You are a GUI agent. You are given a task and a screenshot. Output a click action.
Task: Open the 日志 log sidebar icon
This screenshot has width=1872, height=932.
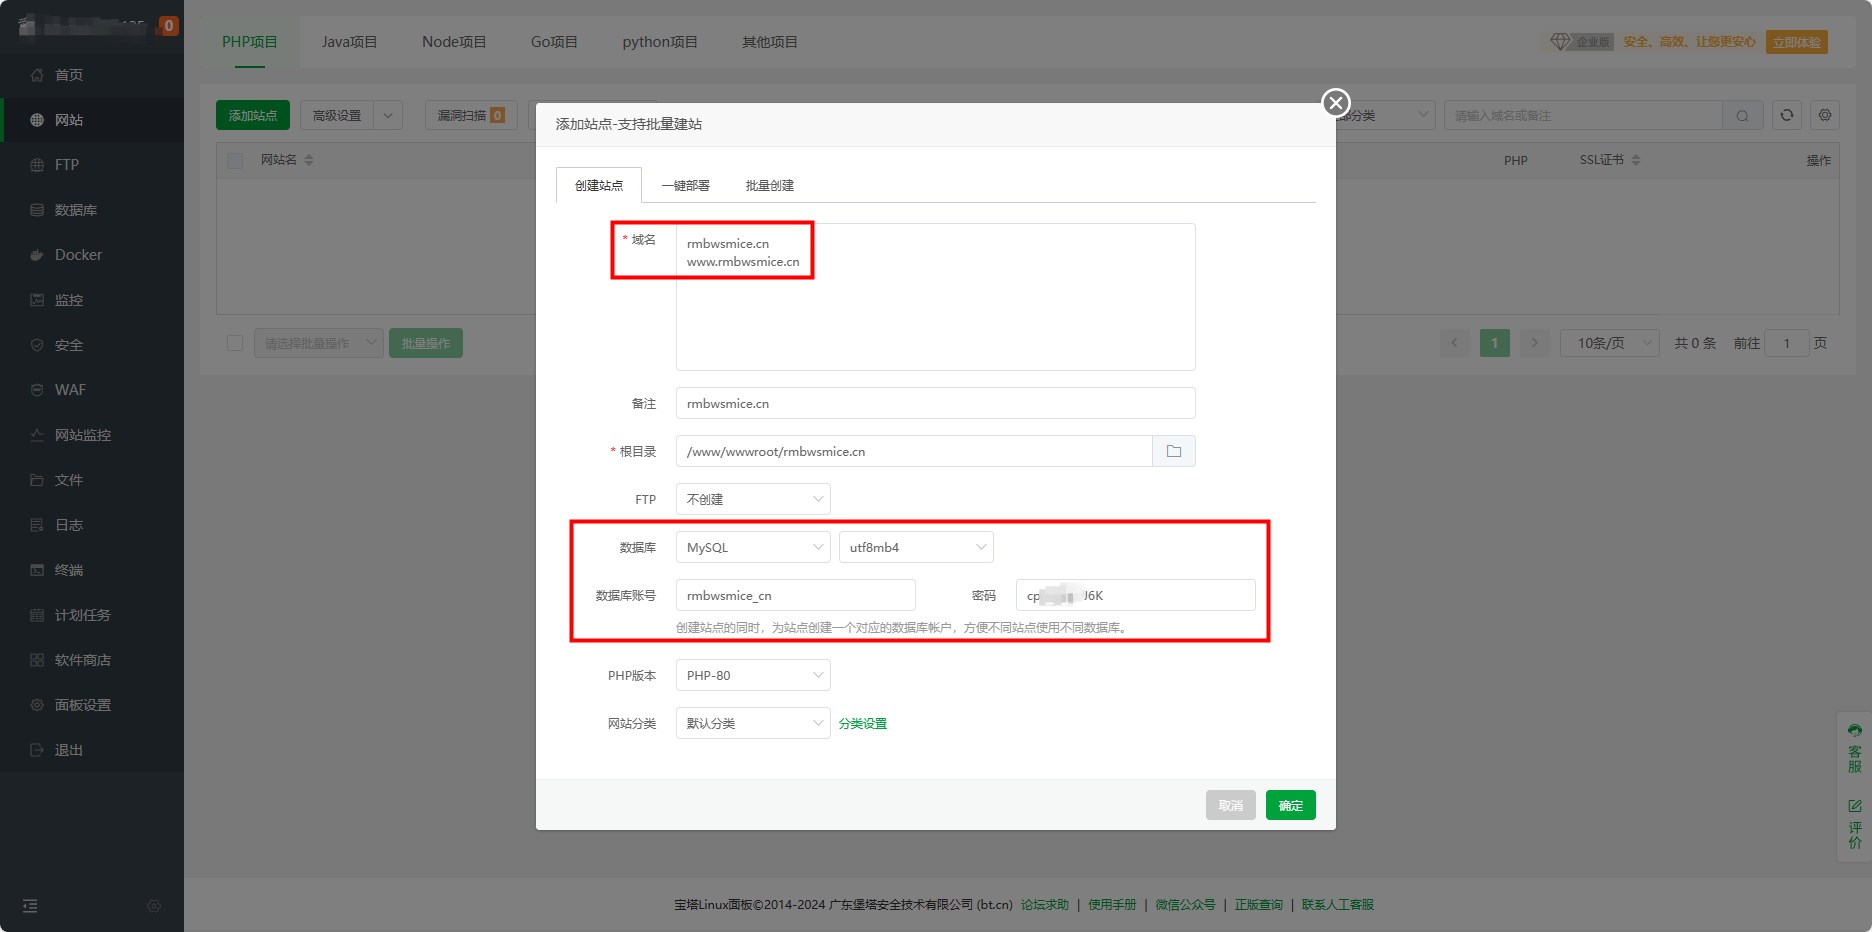[x=37, y=525]
